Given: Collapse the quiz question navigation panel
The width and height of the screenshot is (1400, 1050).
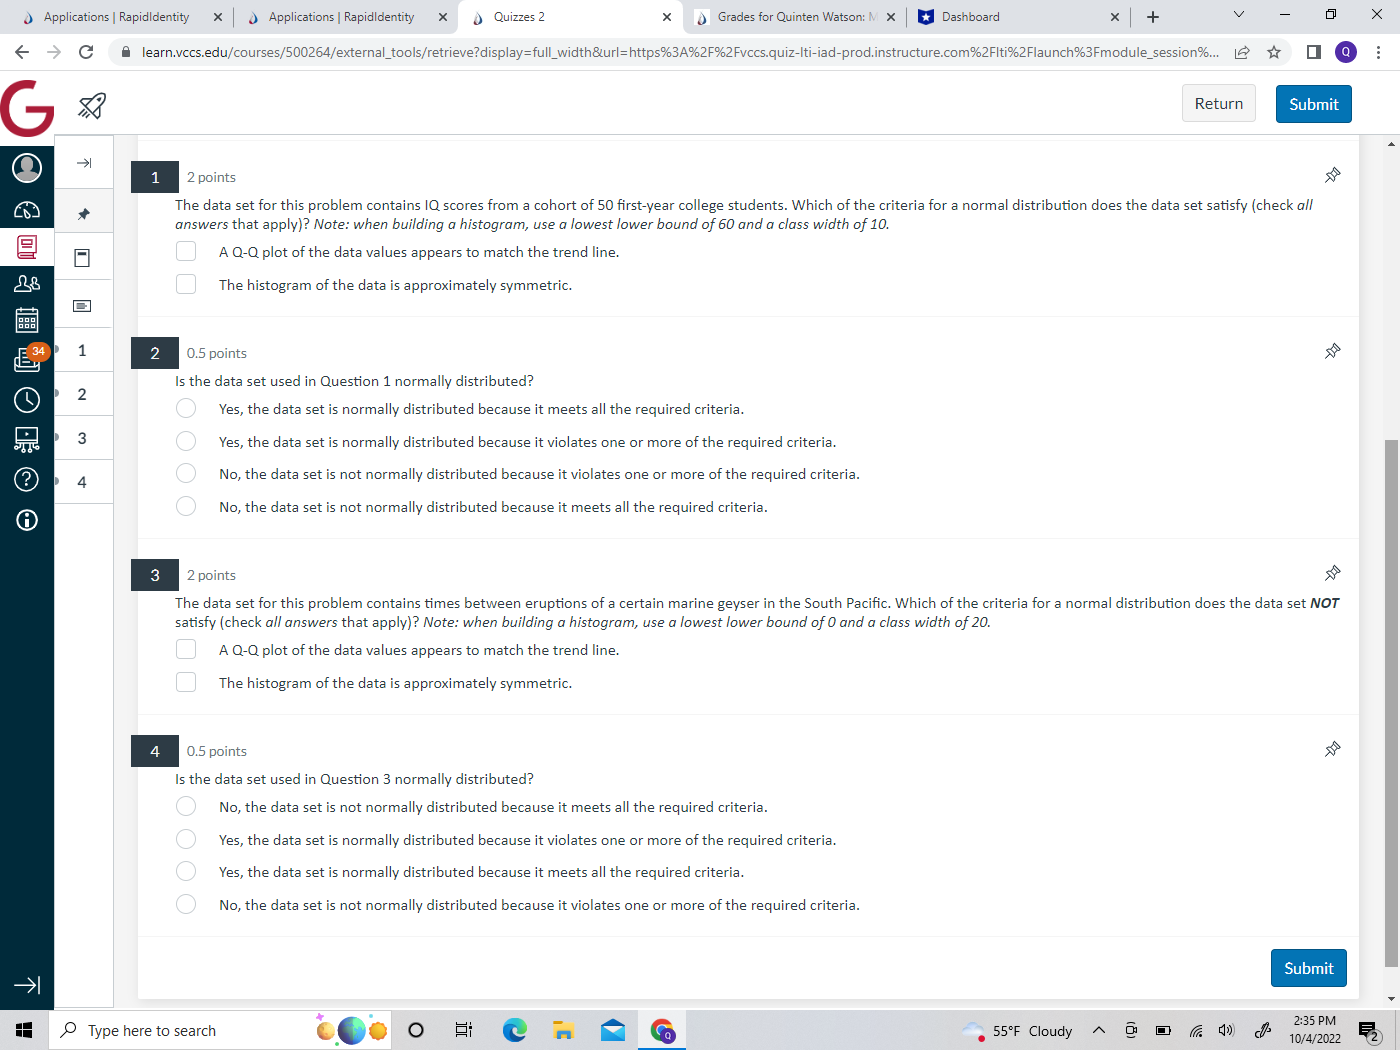Looking at the screenshot, I should (x=83, y=162).
